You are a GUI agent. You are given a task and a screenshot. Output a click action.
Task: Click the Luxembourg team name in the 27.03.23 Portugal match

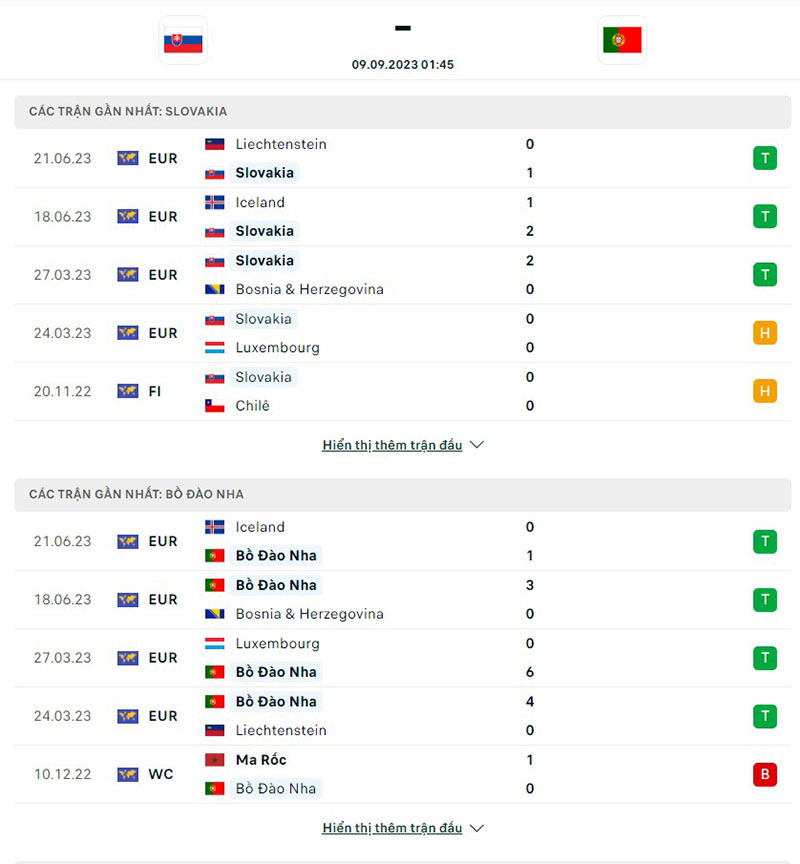pyautogui.click(x=277, y=643)
